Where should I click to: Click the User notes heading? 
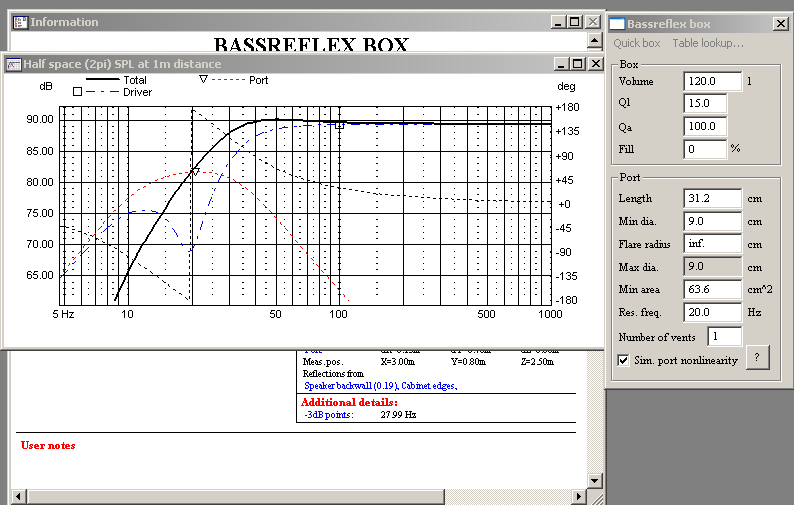48,445
